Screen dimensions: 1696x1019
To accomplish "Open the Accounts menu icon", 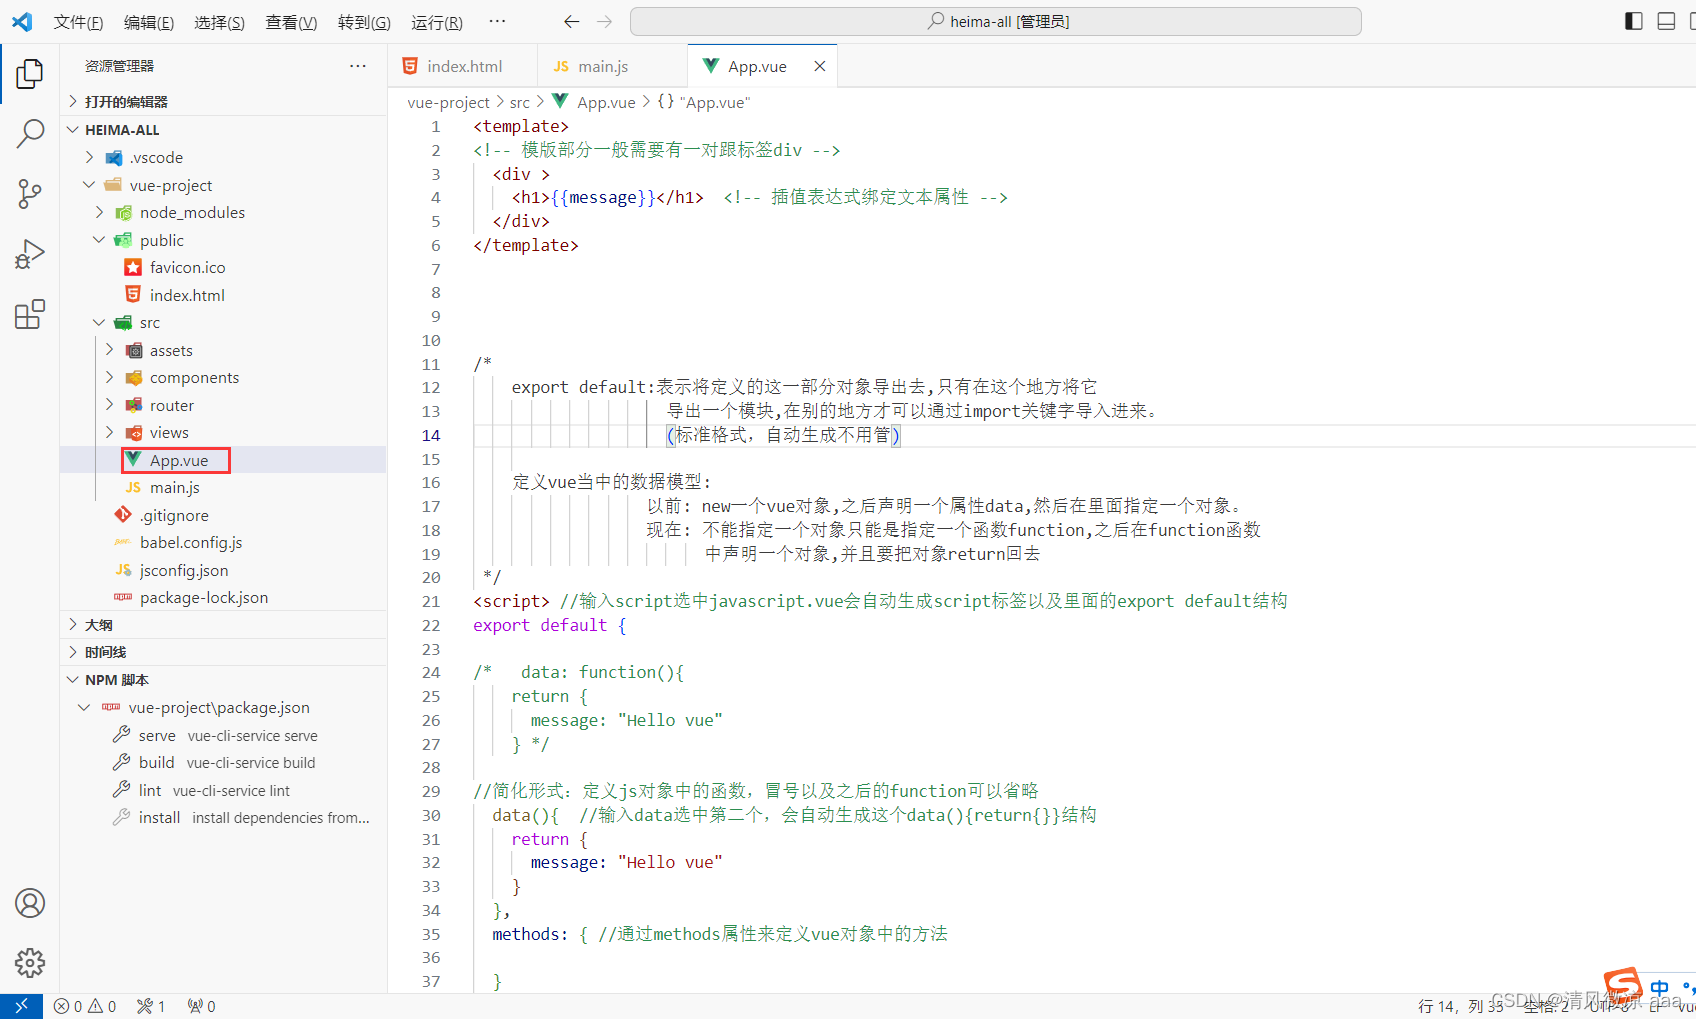I will coord(30,903).
